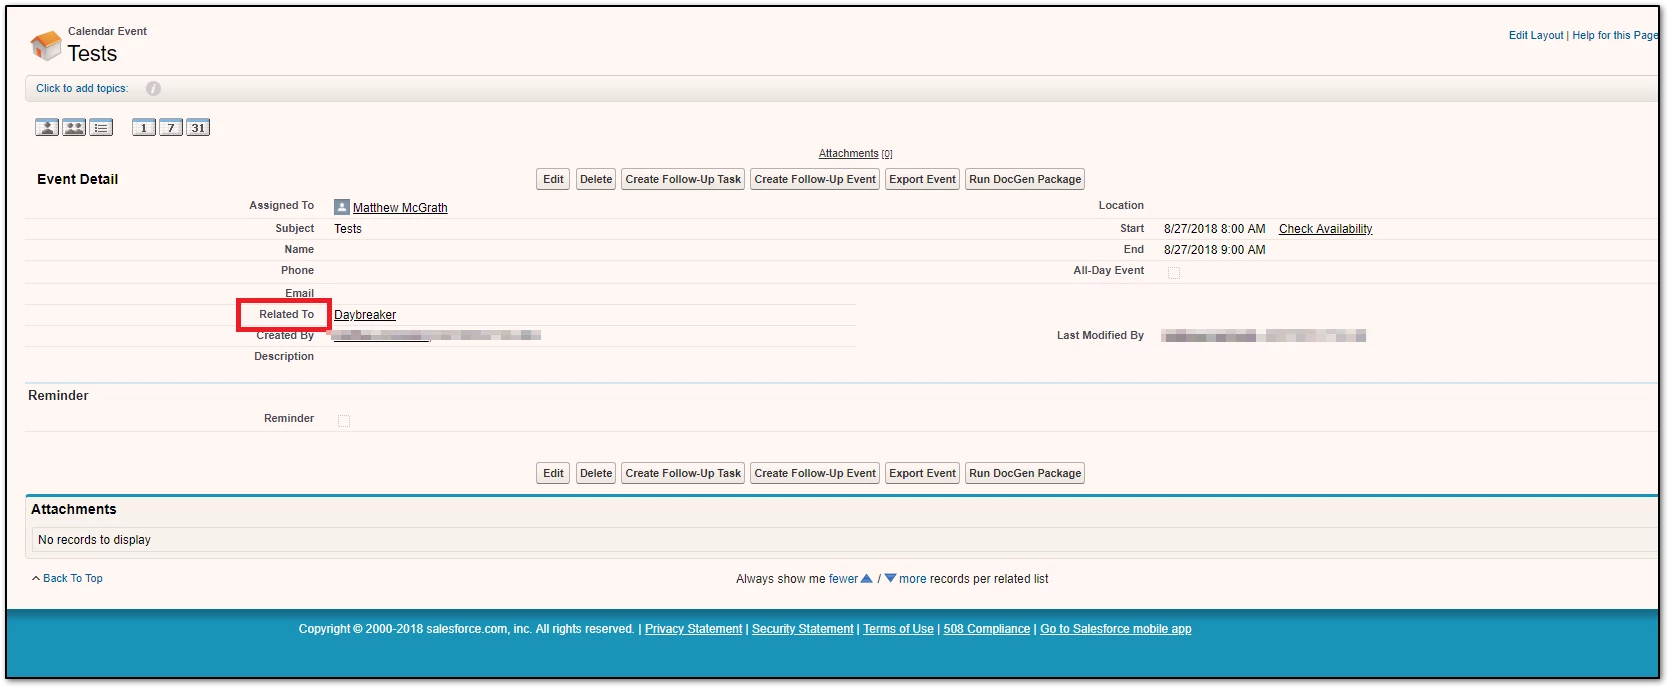Open single user calendar view icon
Image resolution: width=1669 pixels, height=688 pixels.
[47, 127]
